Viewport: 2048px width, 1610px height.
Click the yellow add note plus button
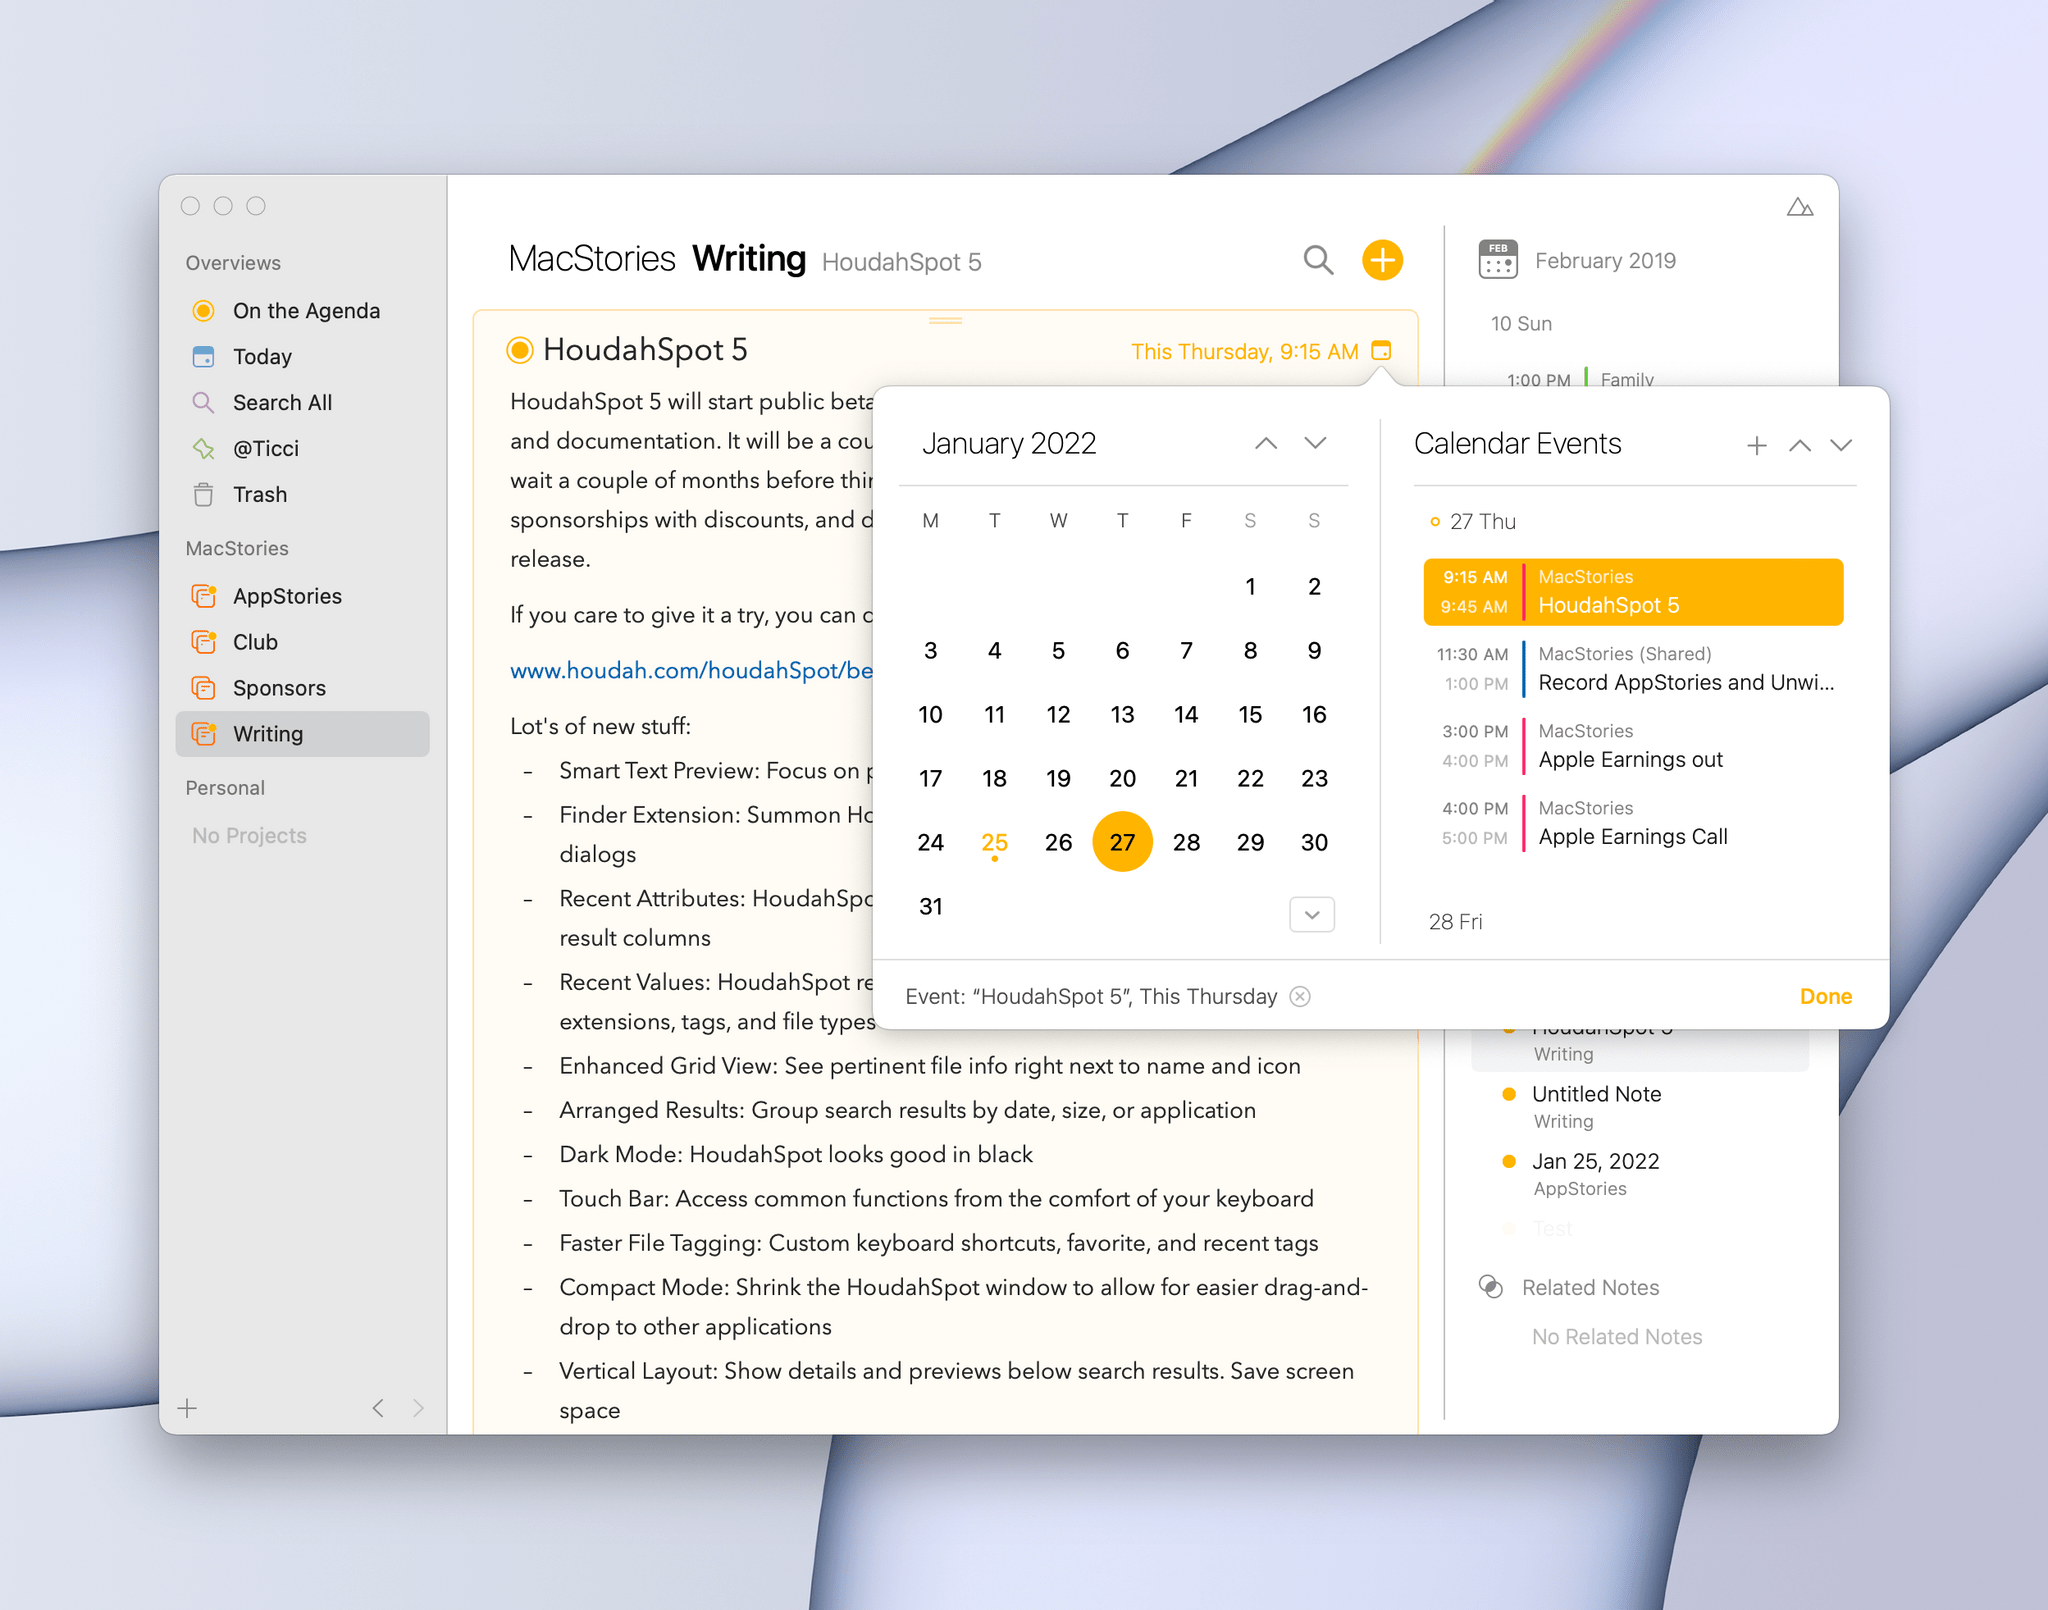1382,260
